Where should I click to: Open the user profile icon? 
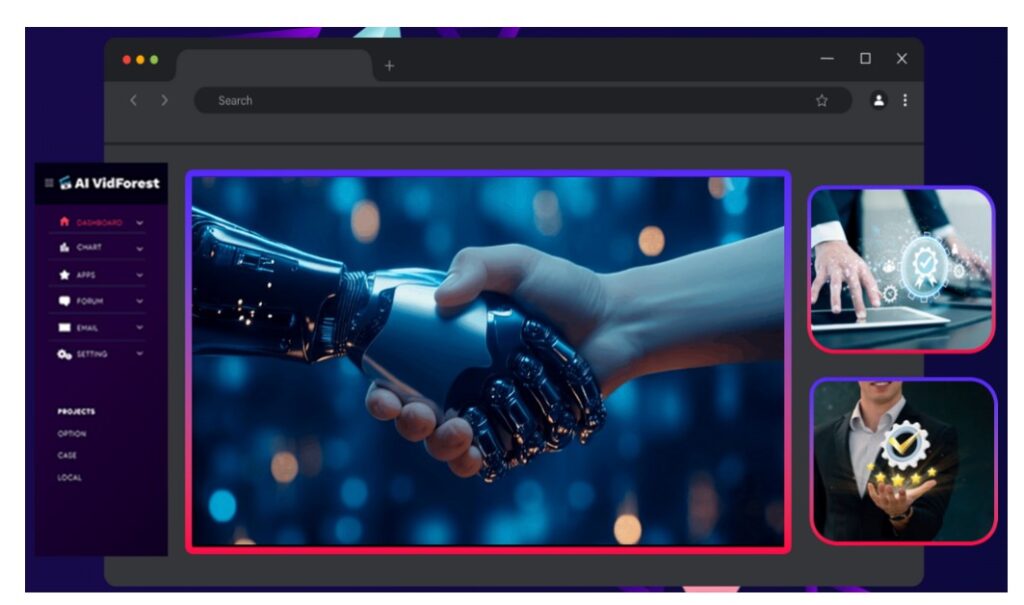coord(878,100)
